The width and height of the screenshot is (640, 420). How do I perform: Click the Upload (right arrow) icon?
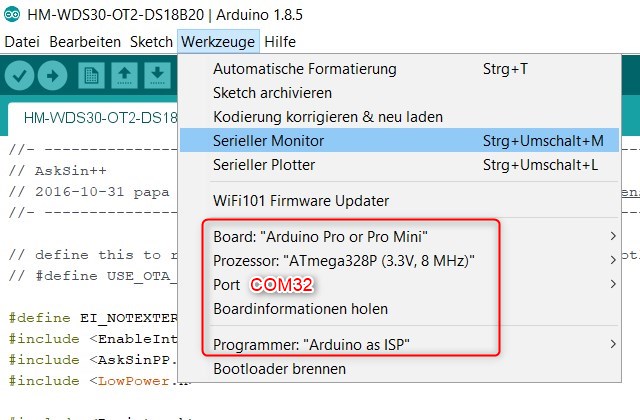pyautogui.click(x=53, y=75)
